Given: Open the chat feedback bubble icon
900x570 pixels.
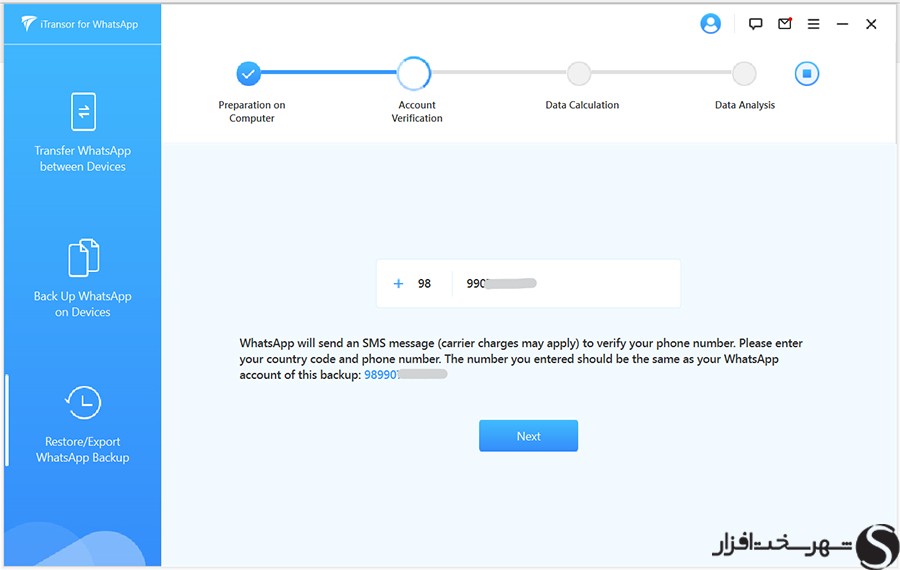Looking at the screenshot, I should click(755, 24).
